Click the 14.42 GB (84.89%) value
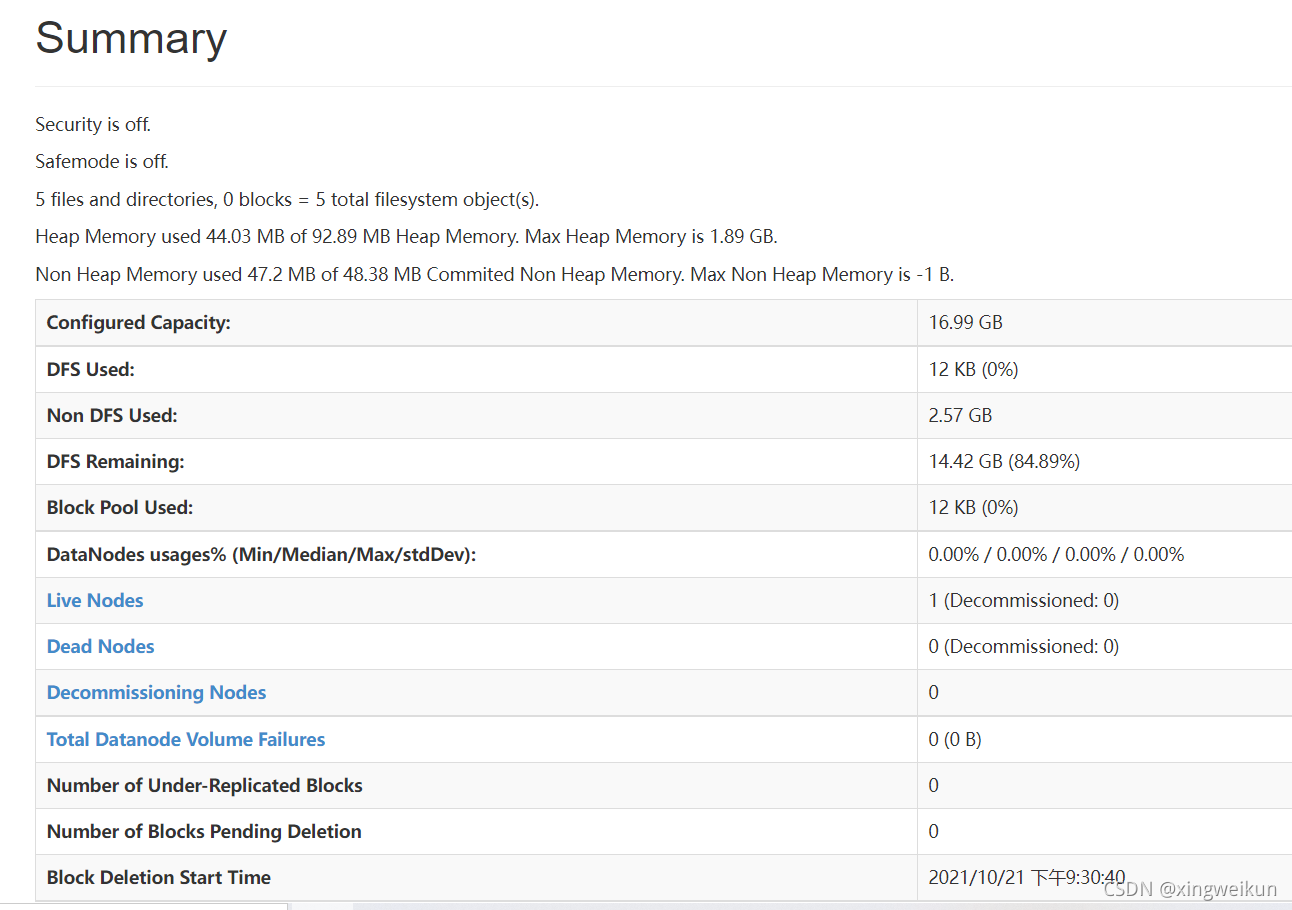Screen dimensions: 1292x910 tap(1004, 462)
